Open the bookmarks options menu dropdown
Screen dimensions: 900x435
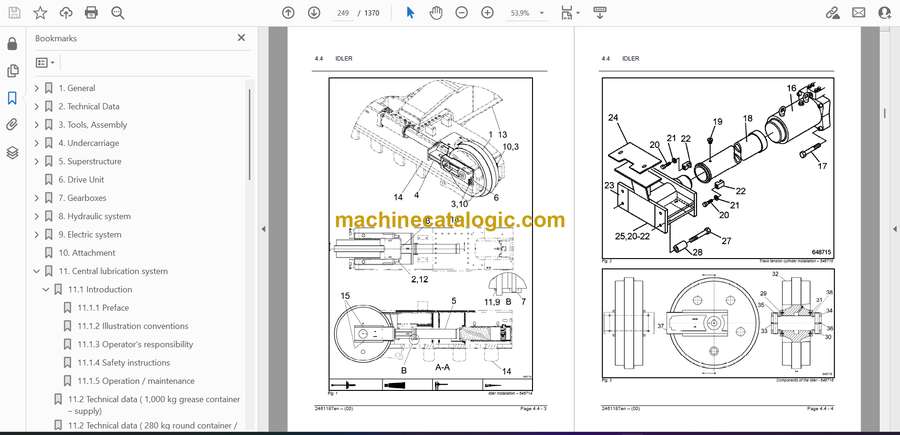click(46, 62)
